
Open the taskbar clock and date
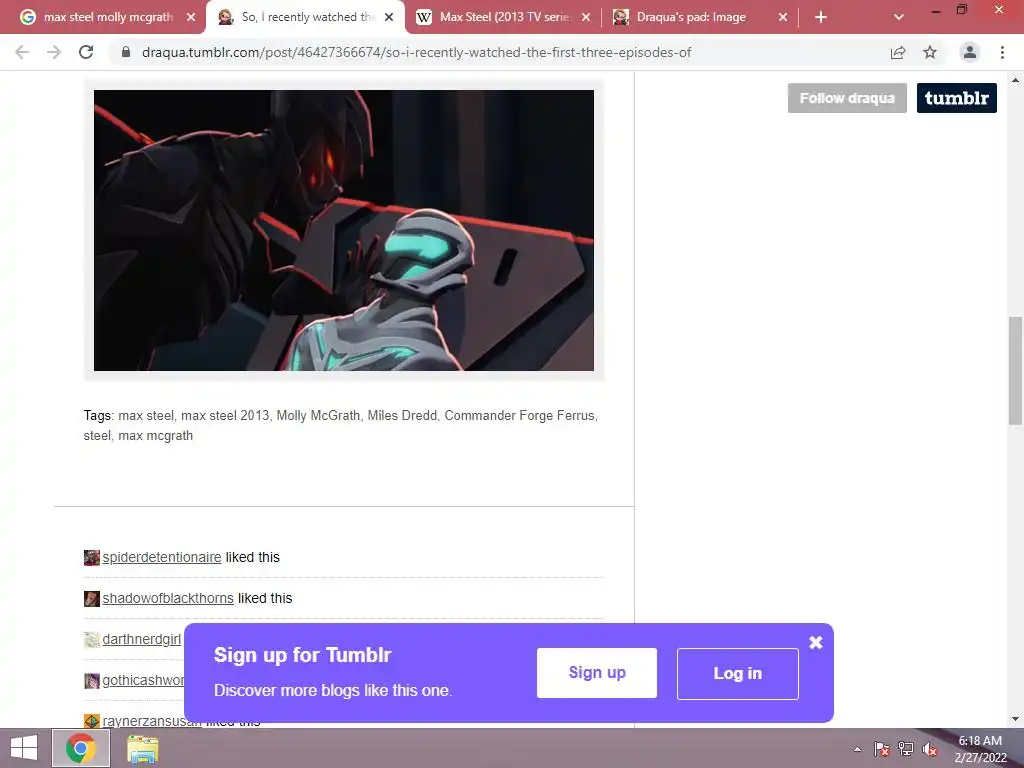pos(980,749)
